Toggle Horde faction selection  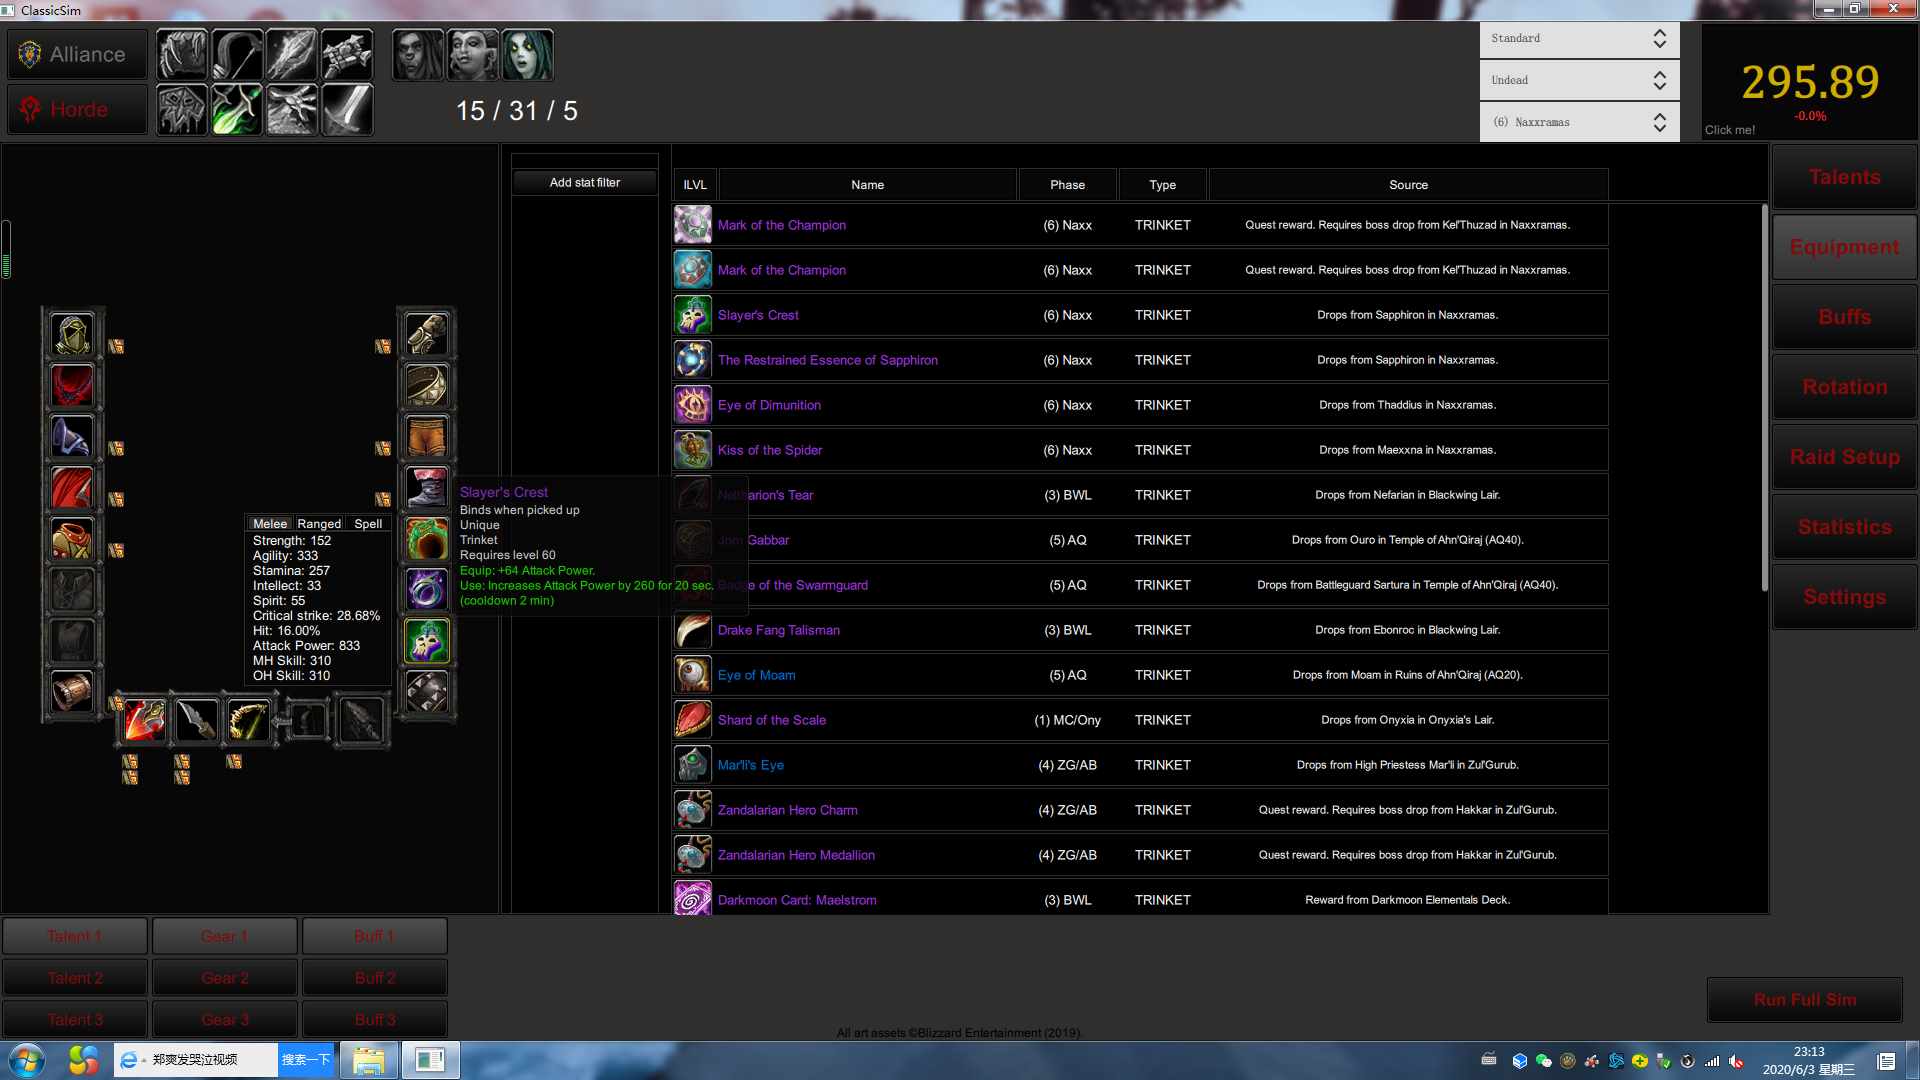pyautogui.click(x=73, y=108)
